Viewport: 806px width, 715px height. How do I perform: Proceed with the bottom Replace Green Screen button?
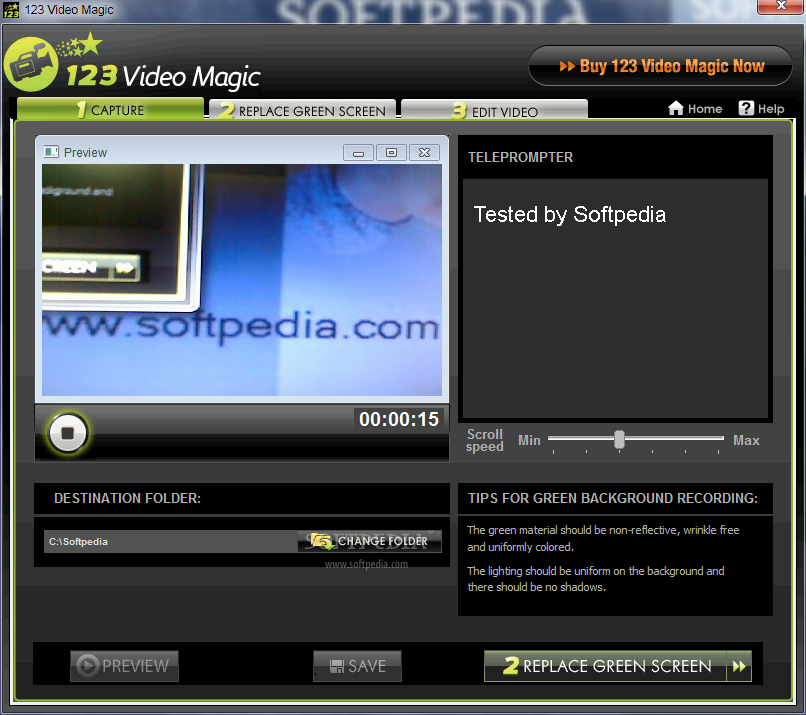[x=618, y=666]
